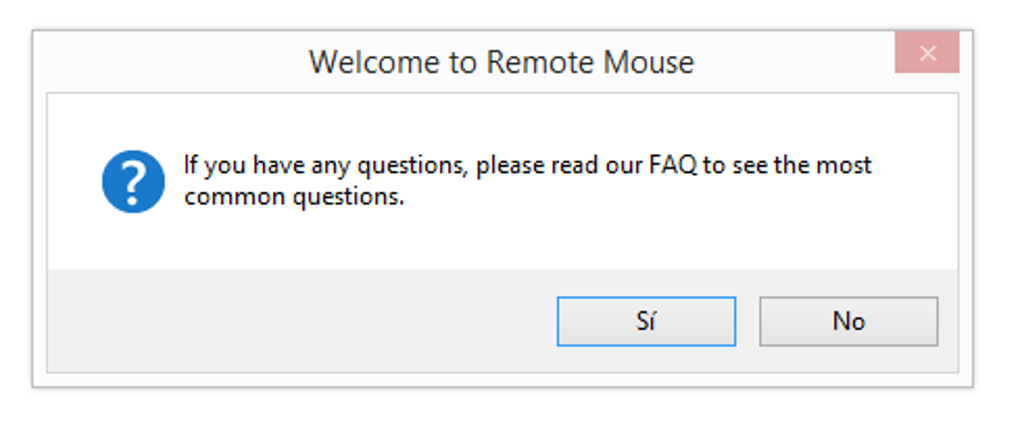
Task: Choose Sí to open the FAQ
Action: (x=646, y=321)
